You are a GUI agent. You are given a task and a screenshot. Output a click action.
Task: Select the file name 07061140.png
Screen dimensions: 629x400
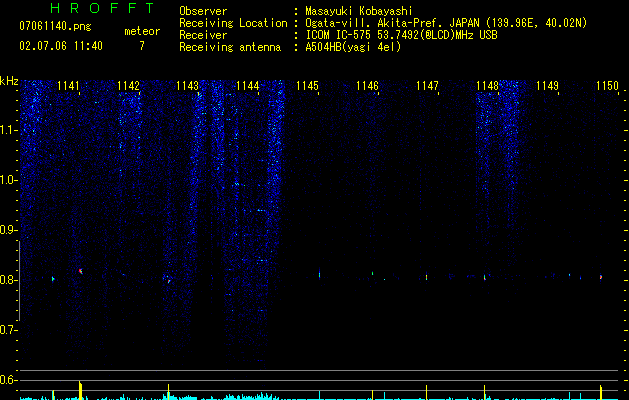[55, 26]
